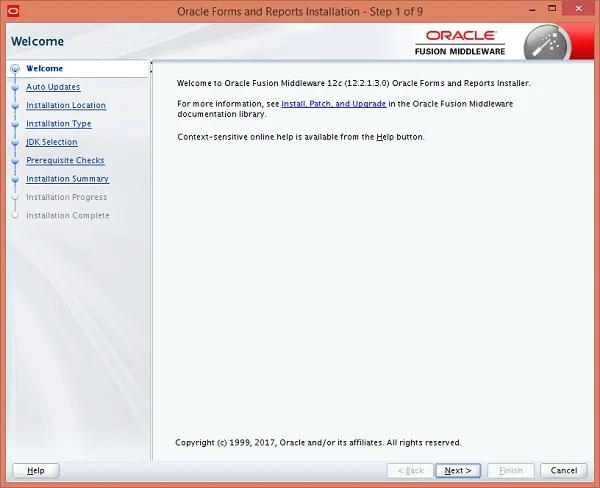Image resolution: width=600 pixels, height=488 pixels.
Task: Click the disabled Finish button
Action: click(x=510, y=470)
